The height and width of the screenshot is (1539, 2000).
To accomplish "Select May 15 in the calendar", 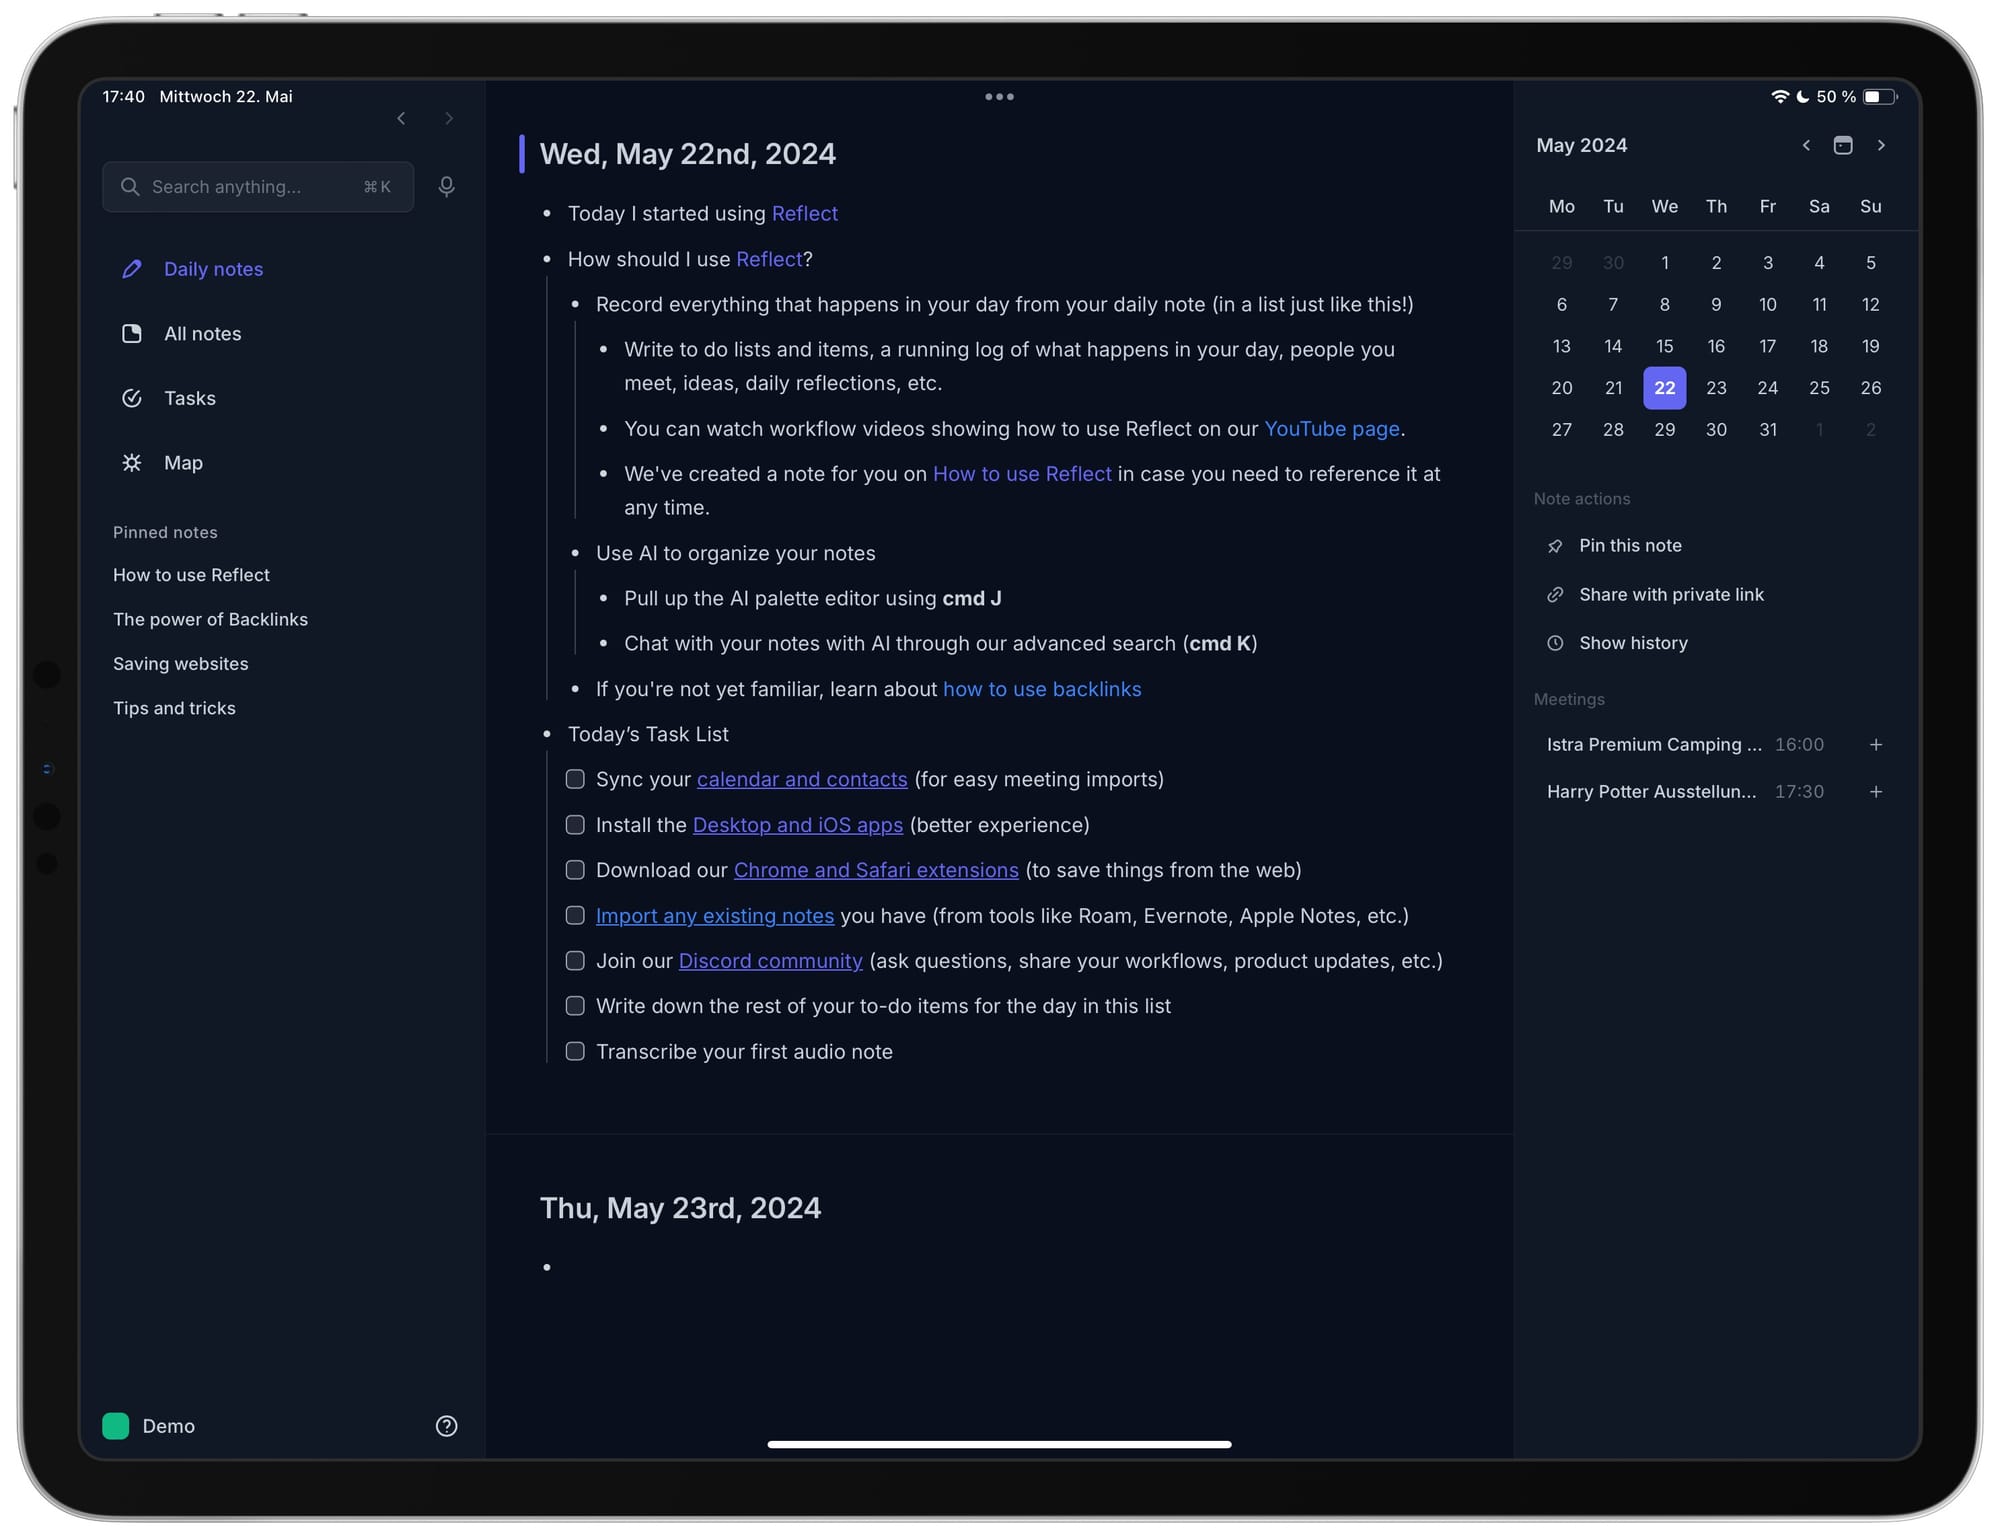I will [x=1664, y=346].
